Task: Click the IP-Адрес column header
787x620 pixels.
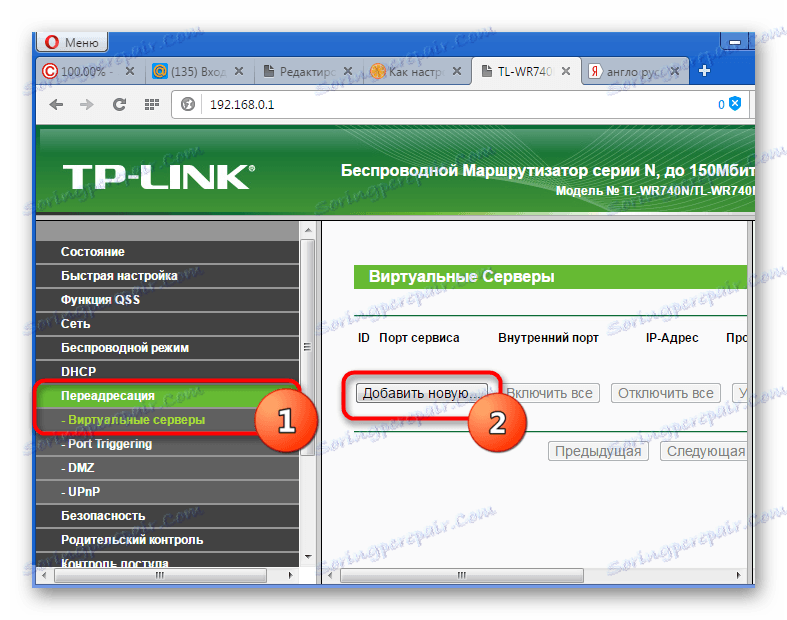Action: [x=672, y=338]
